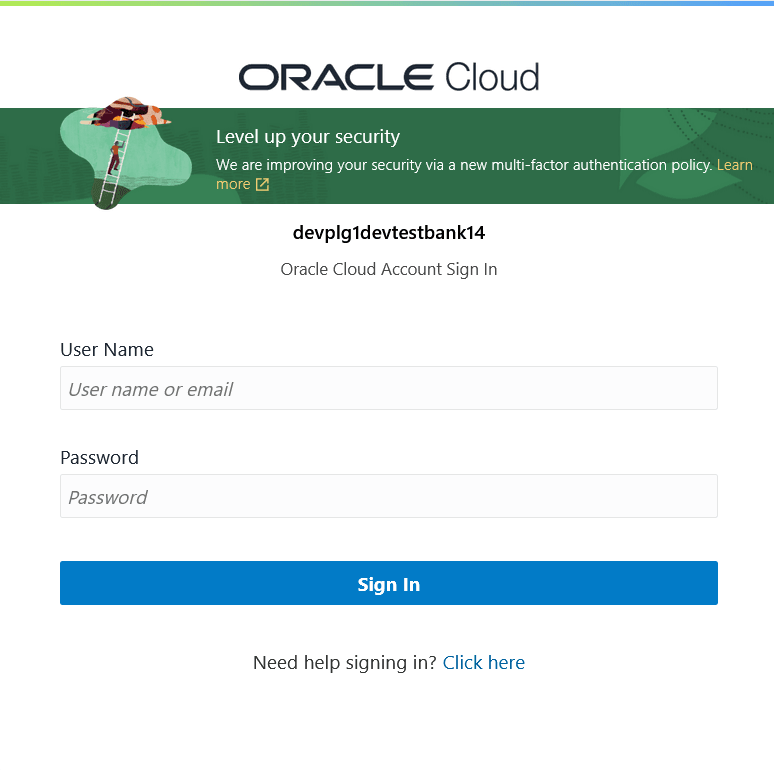Click the gradient progress bar at page top
Viewport: 774px width, 770px height.
(387, 3)
